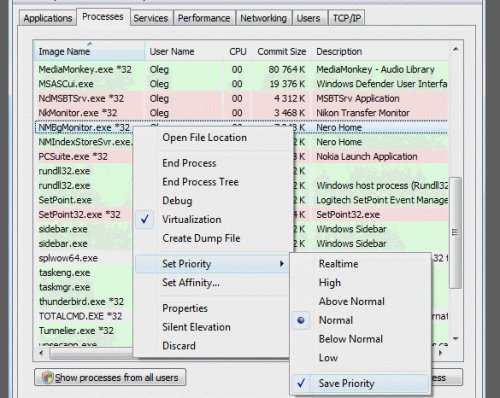Open Set Affinity... dialog entry
The width and height of the screenshot is (500, 398).
pyautogui.click(x=212, y=283)
